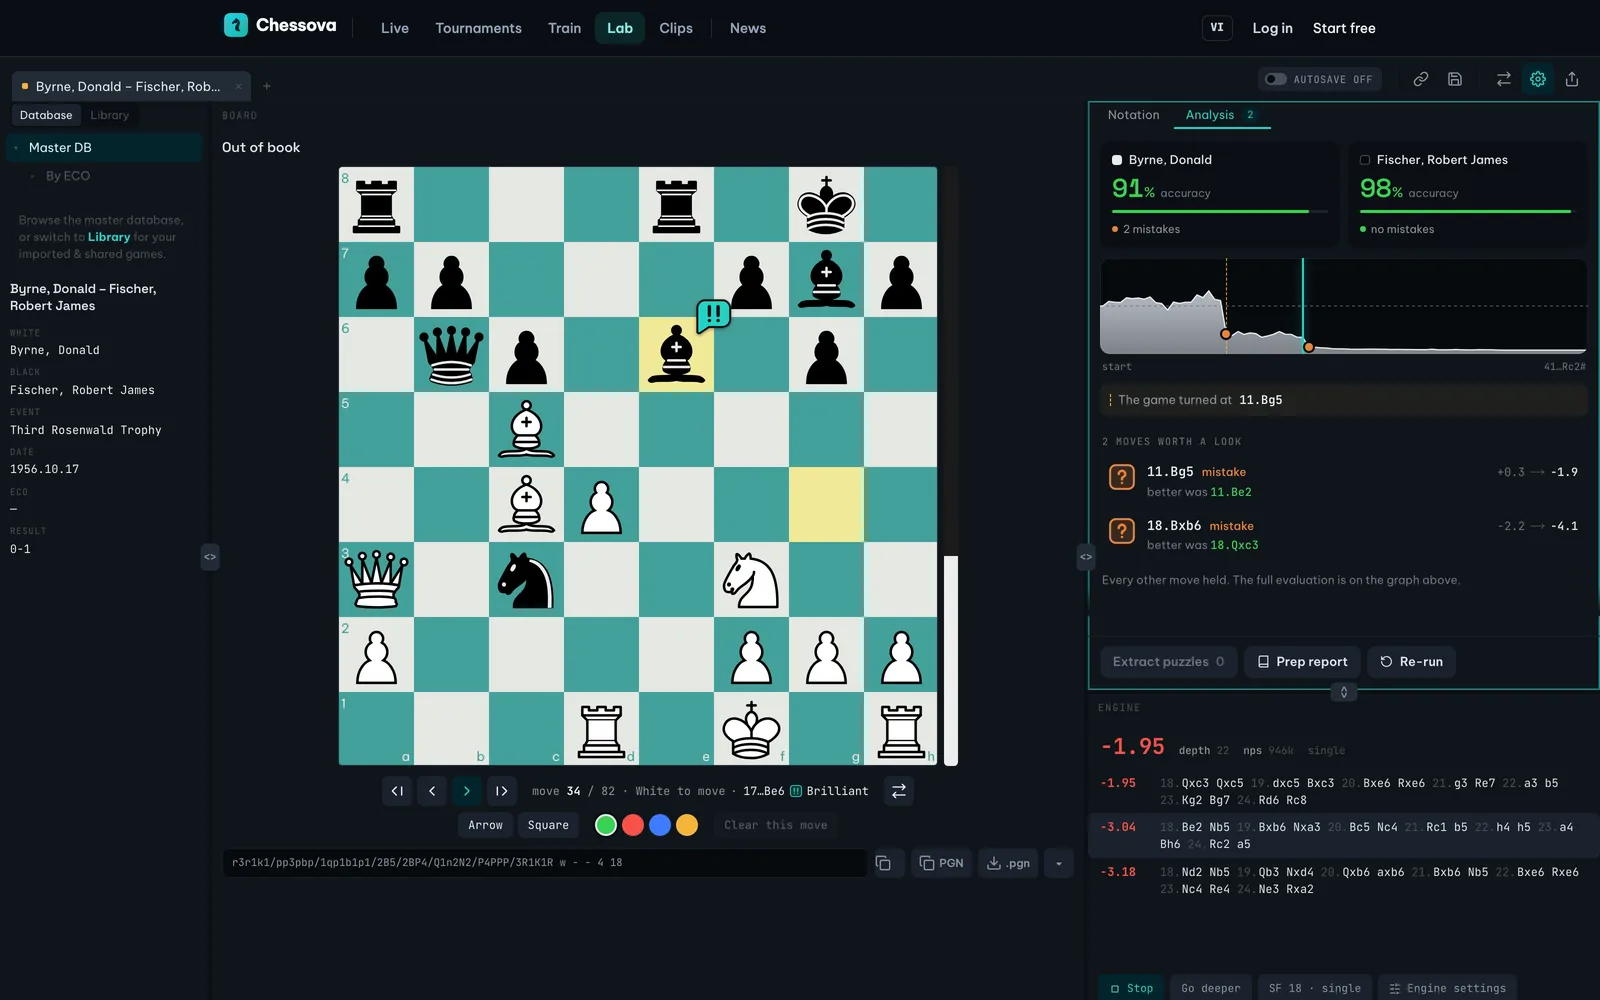This screenshot has height=1000, width=1600.
Task: Open the Lab tab in top navigation
Action: (x=620, y=28)
